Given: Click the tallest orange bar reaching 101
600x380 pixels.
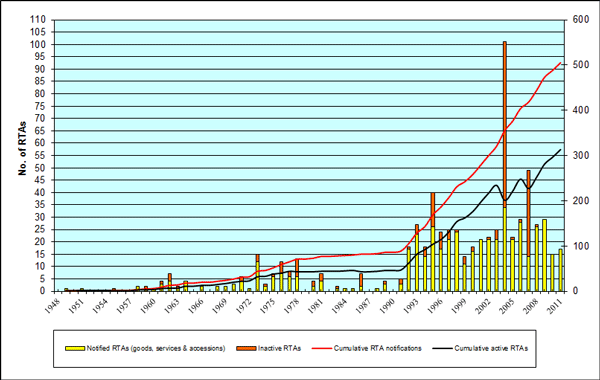Looking at the screenshot, I should (505, 124).
